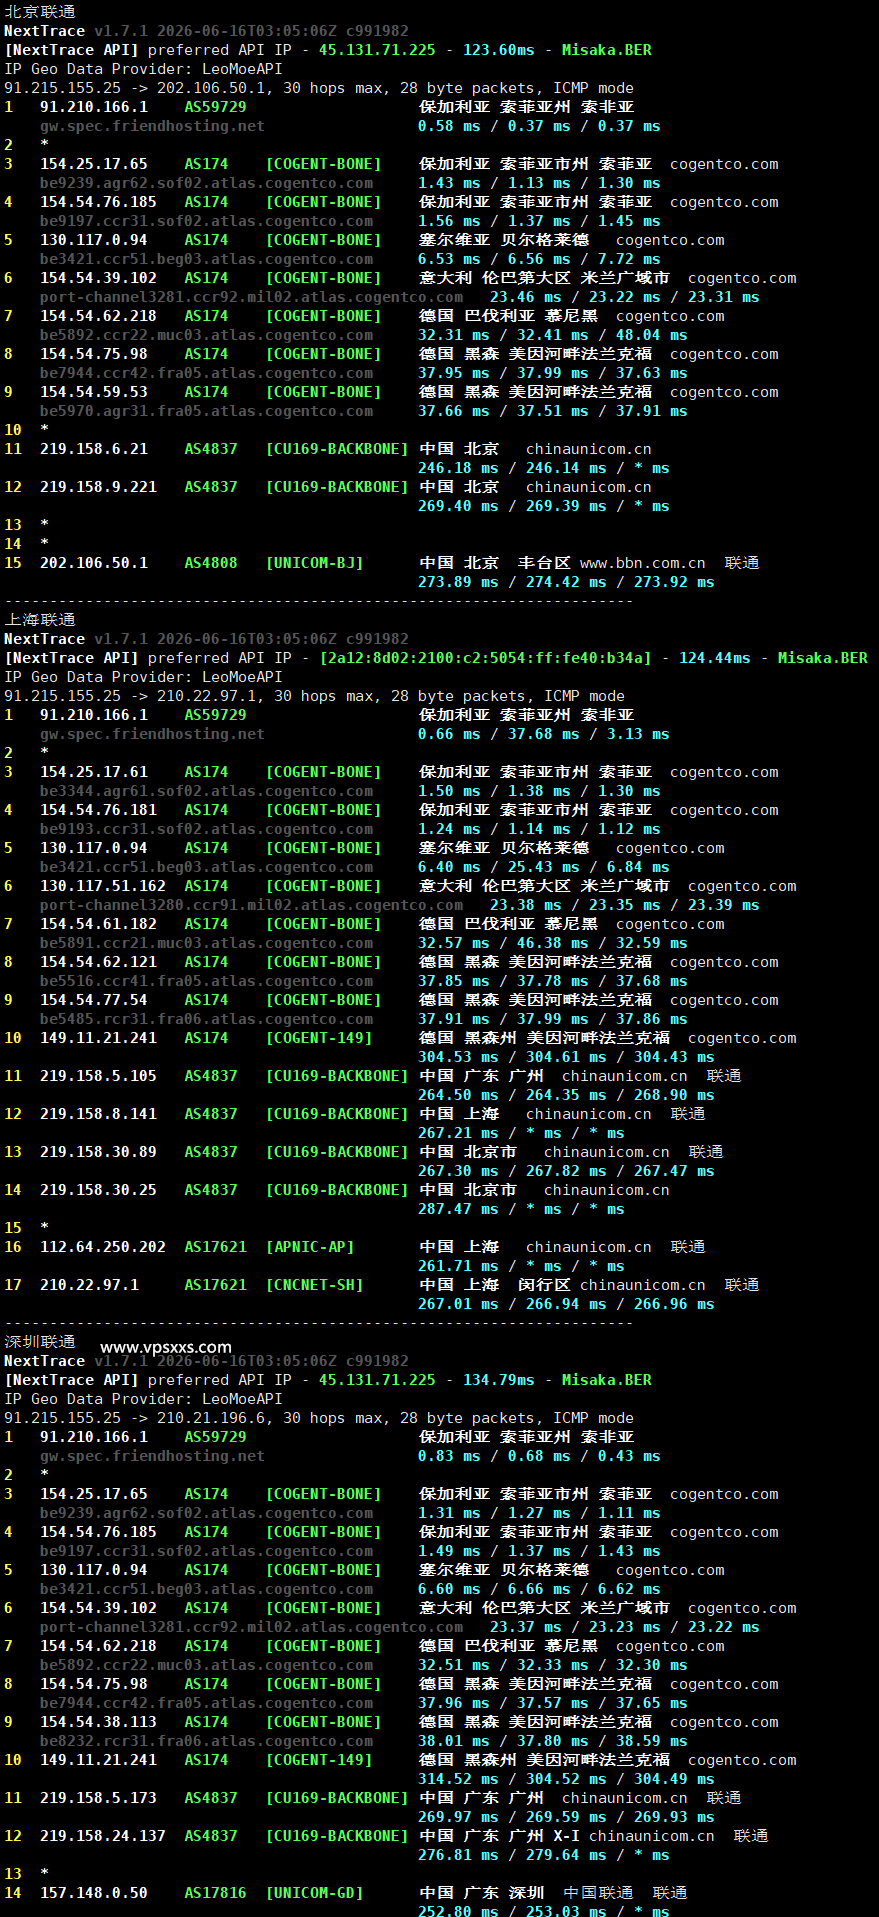
Task: Select the API latency value "124.44ms"
Action: (x=715, y=658)
